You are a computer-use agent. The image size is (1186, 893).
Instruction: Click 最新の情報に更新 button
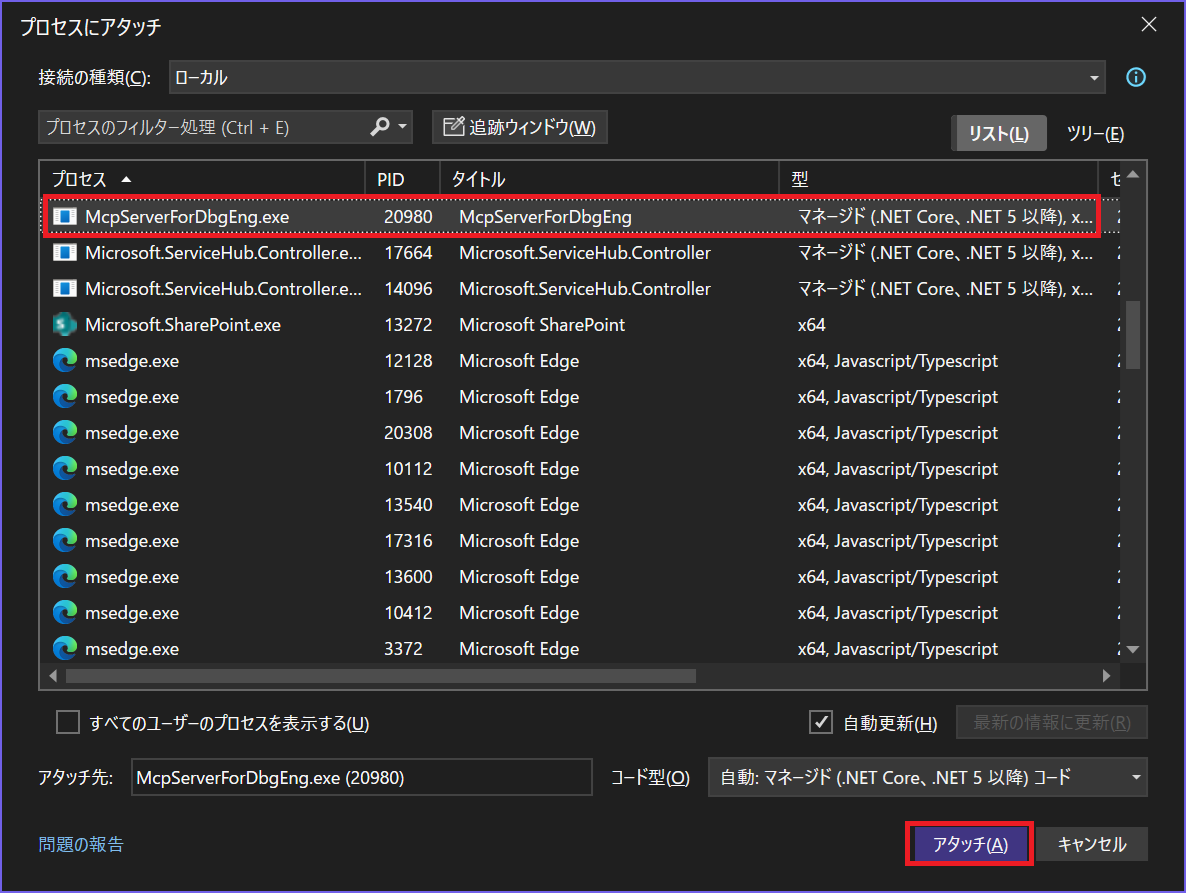tap(1051, 722)
